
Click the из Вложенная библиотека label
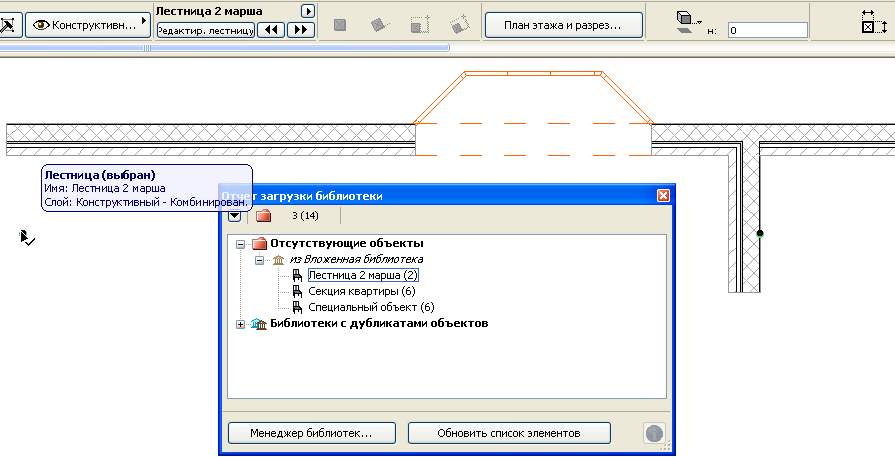pyautogui.click(x=356, y=260)
